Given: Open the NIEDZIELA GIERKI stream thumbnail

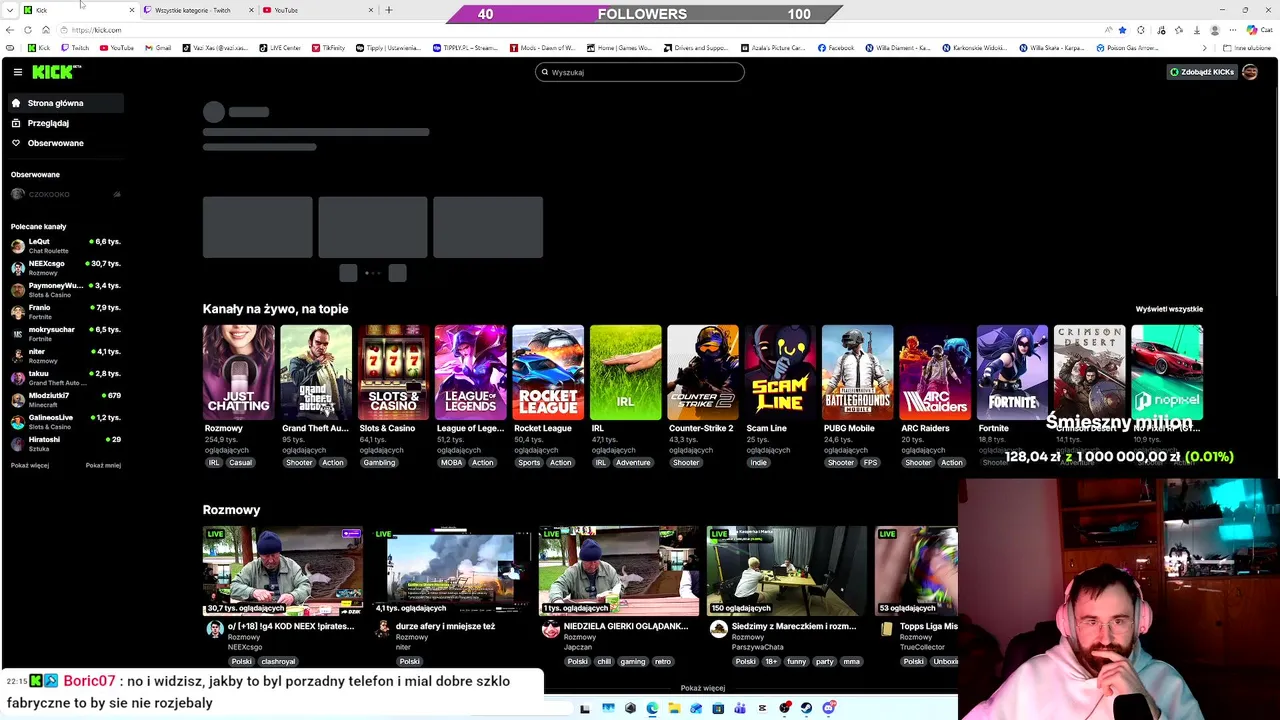Looking at the screenshot, I should [619, 571].
